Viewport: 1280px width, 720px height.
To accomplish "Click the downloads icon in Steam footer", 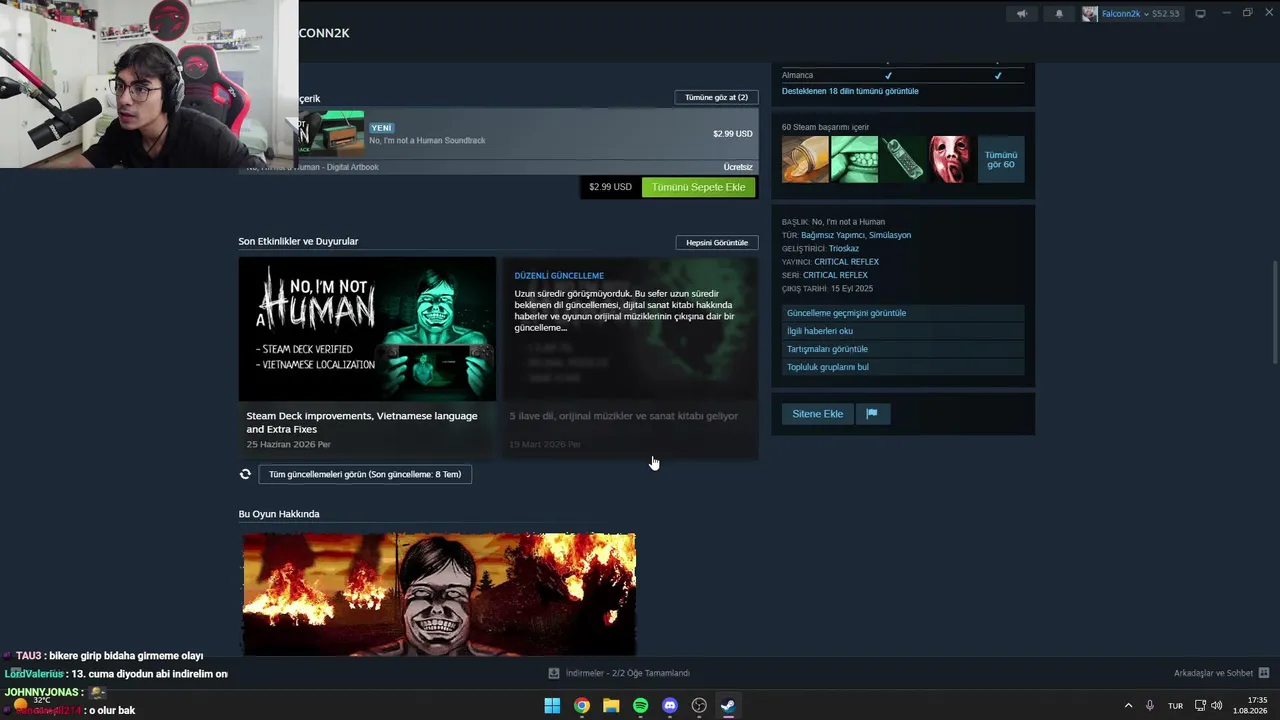I will point(554,673).
